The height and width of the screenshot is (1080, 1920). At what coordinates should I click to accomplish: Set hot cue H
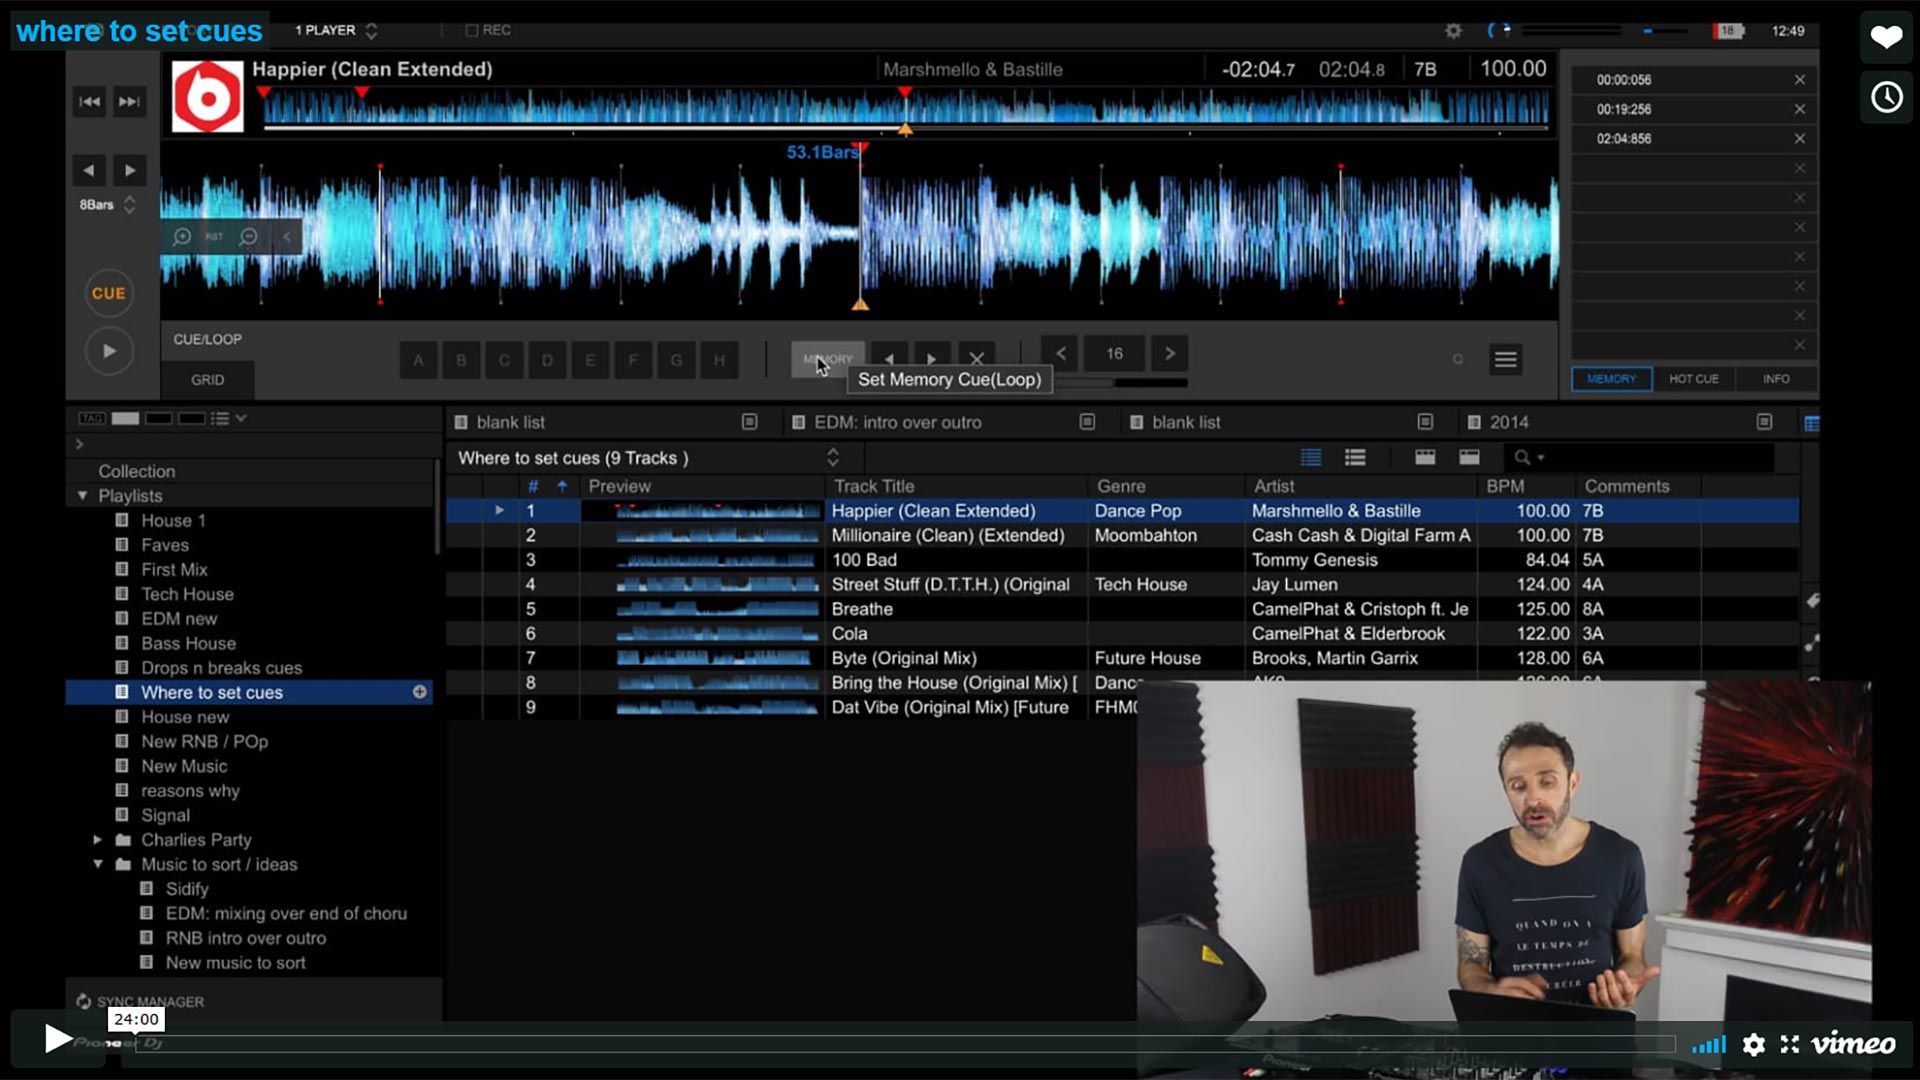[x=719, y=360]
